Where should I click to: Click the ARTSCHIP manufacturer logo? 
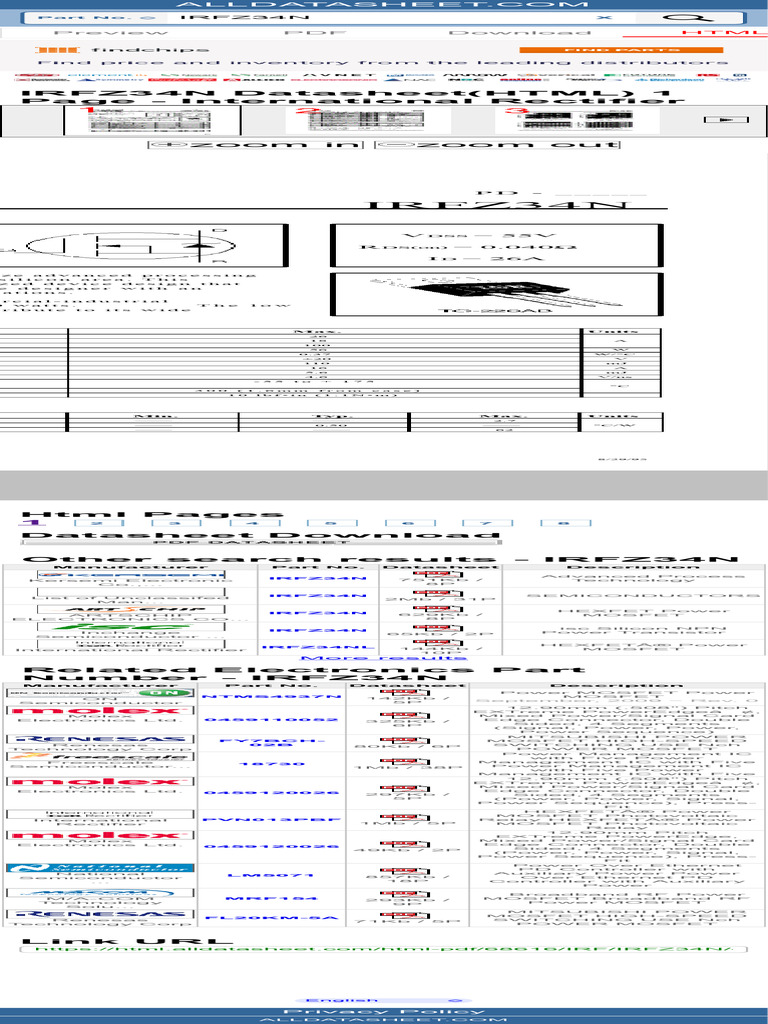130,610
